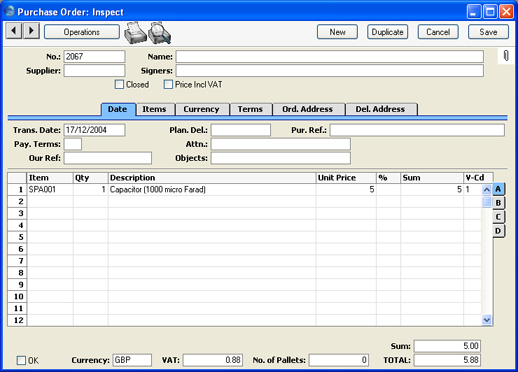Click the Name field
Screen dimensions: 518x372
click(x=330, y=57)
